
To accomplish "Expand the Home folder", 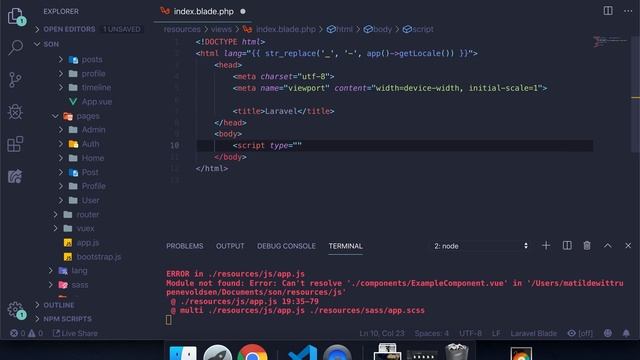I will 93,158.
